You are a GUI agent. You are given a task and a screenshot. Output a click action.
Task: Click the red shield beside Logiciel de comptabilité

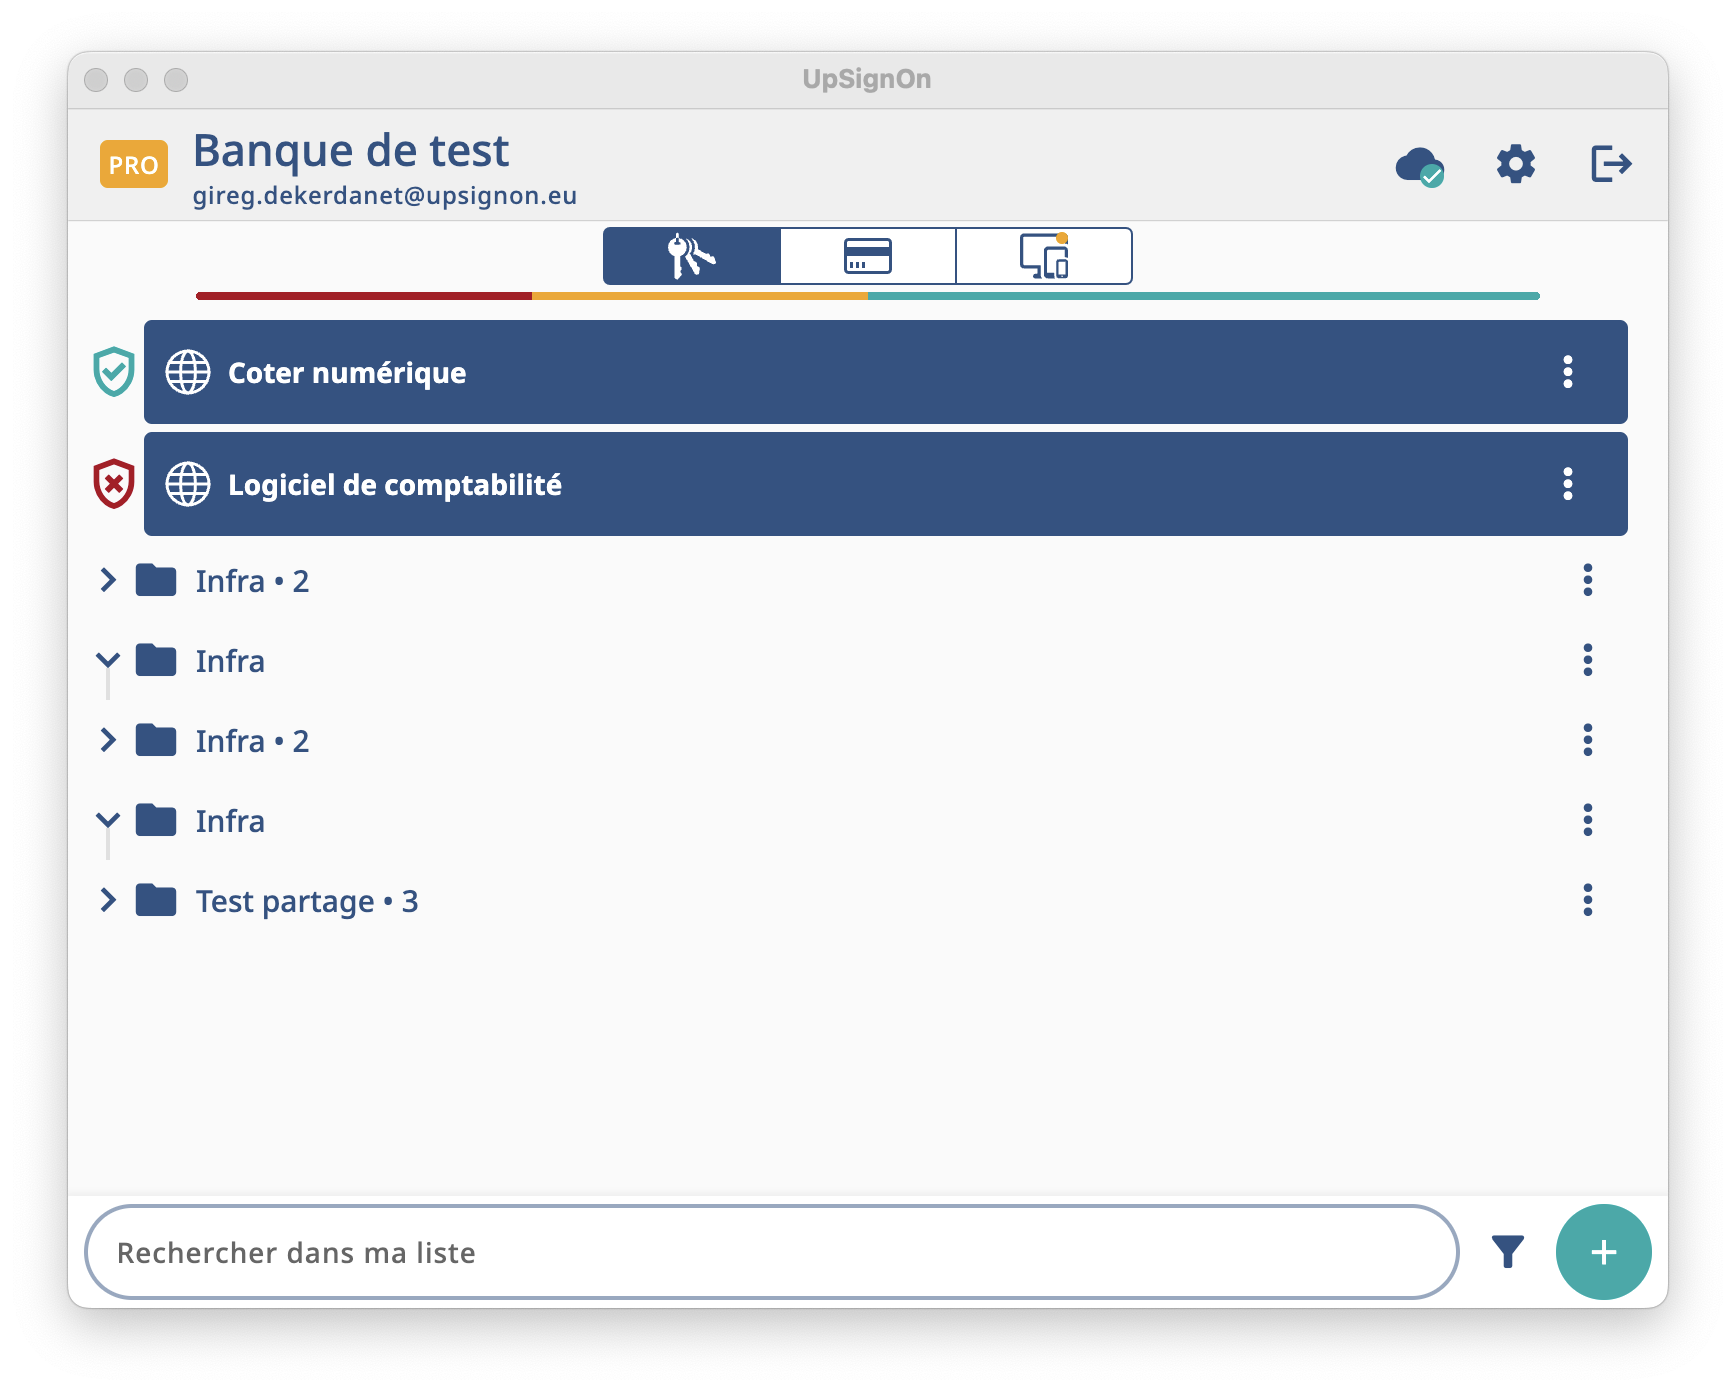coord(114,484)
